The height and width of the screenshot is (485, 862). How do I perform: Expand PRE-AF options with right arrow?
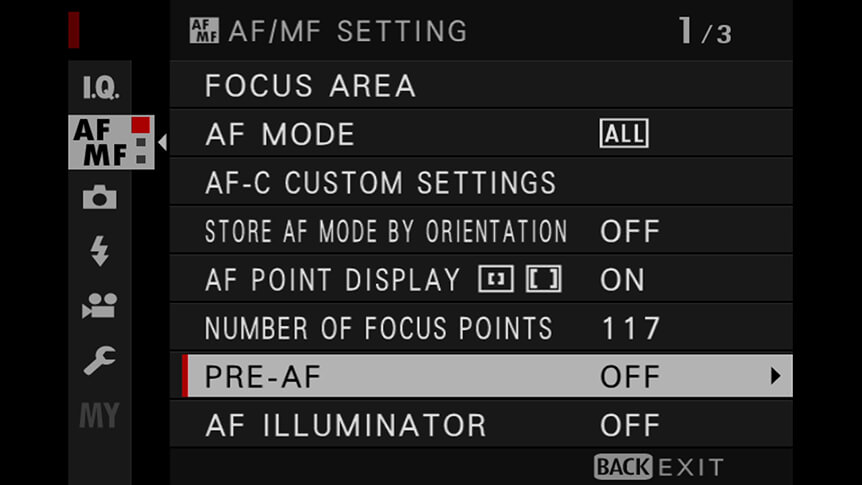[x=775, y=376]
